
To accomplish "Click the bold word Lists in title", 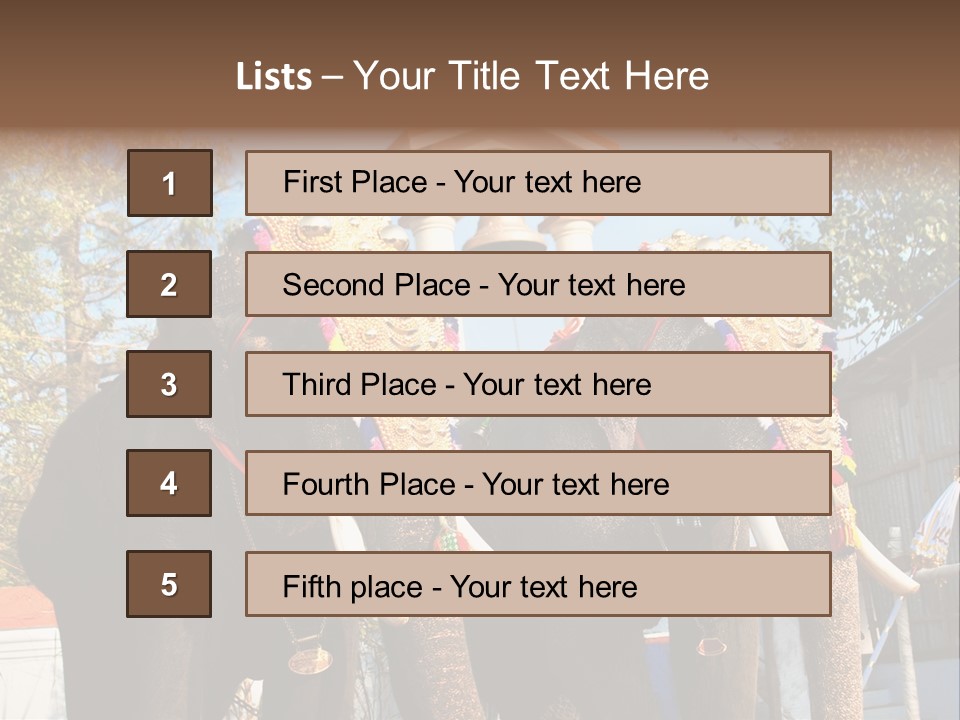I will pyautogui.click(x=273, y=77).
